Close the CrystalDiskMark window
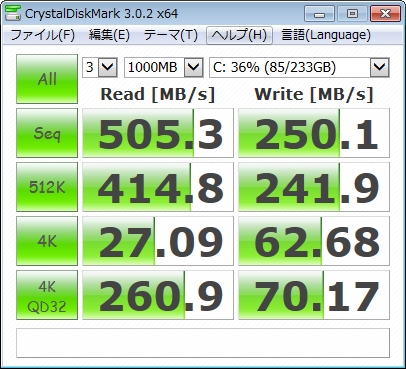 tap(385, 14)
